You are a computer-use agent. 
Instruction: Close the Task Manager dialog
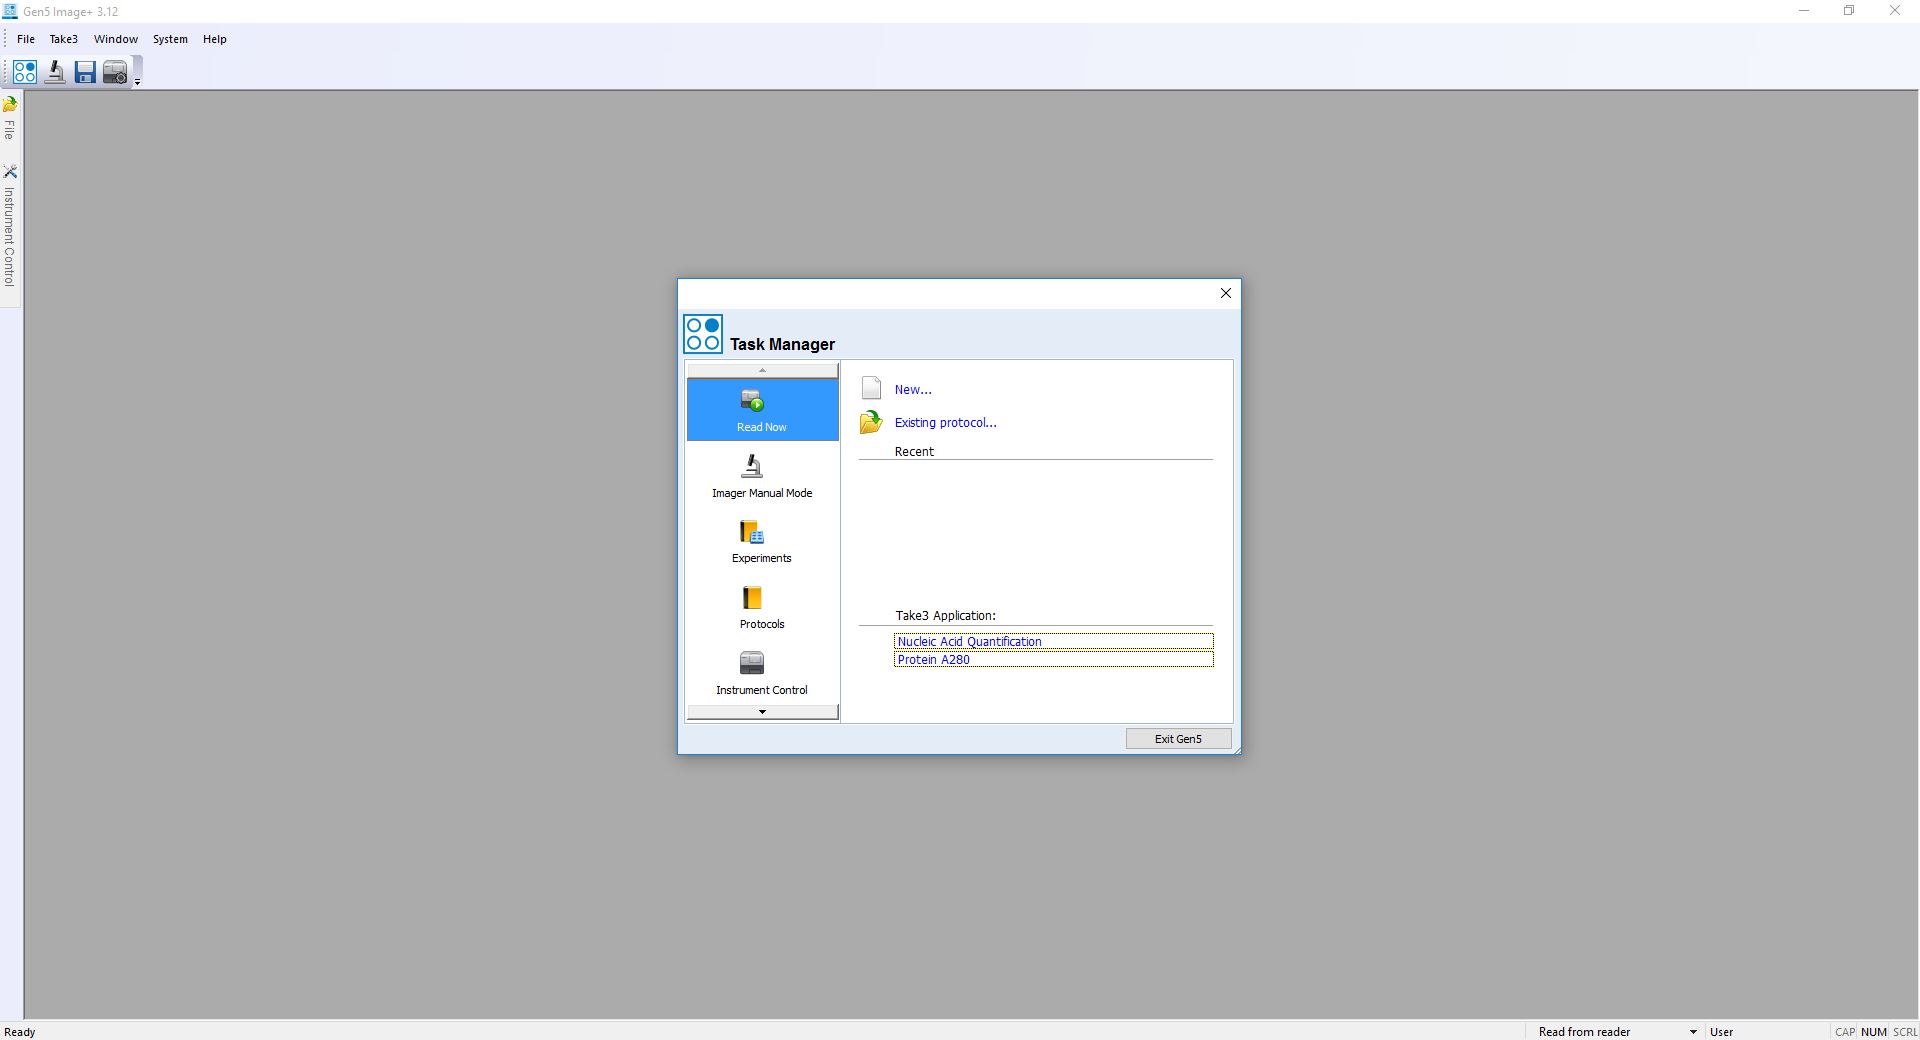[1226, 293]
